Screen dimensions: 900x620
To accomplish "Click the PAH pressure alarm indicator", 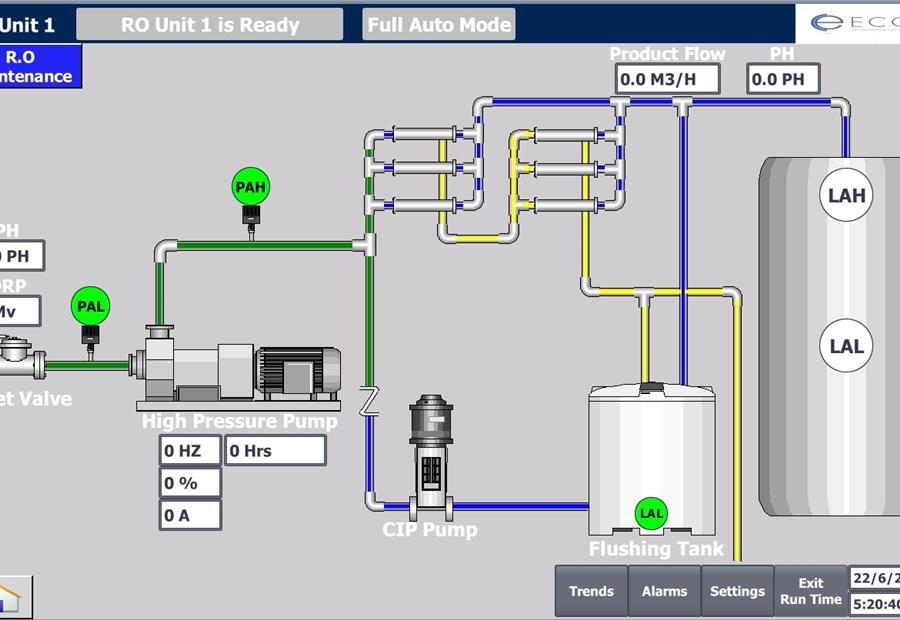I will pos(251,186).
